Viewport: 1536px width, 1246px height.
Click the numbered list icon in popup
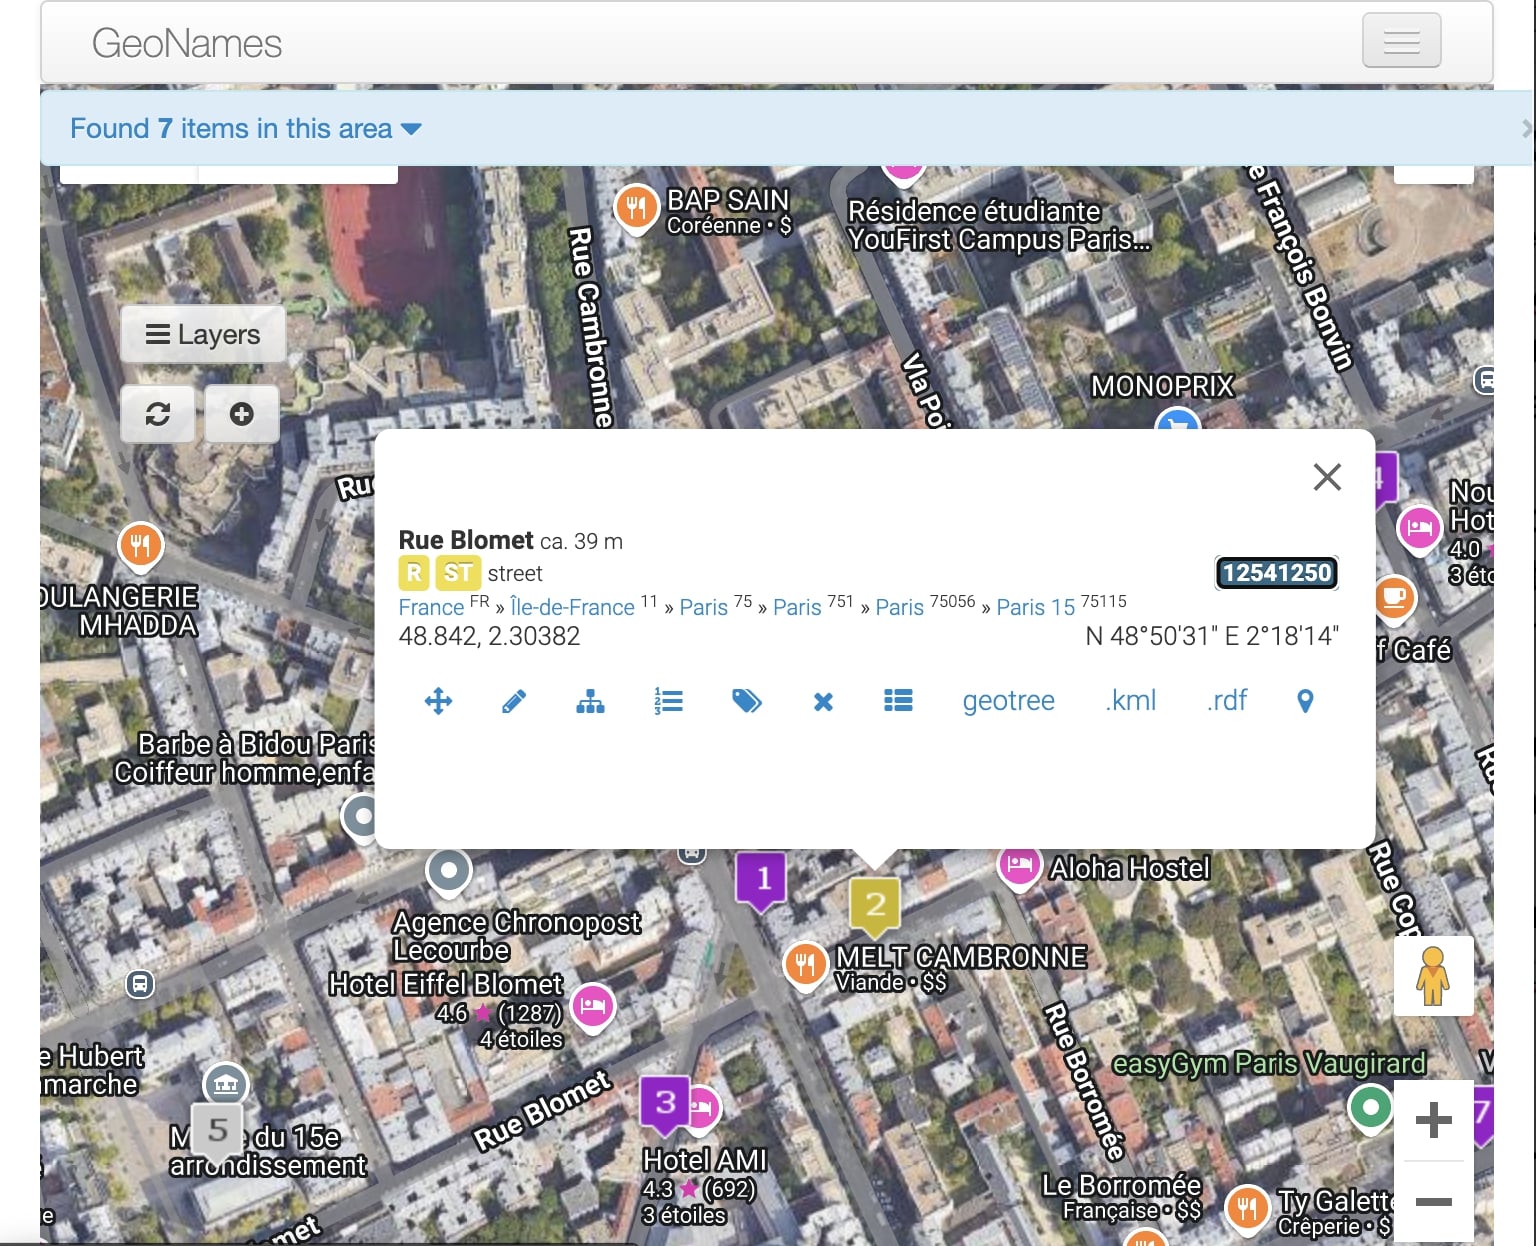click(x=668, y=701)
